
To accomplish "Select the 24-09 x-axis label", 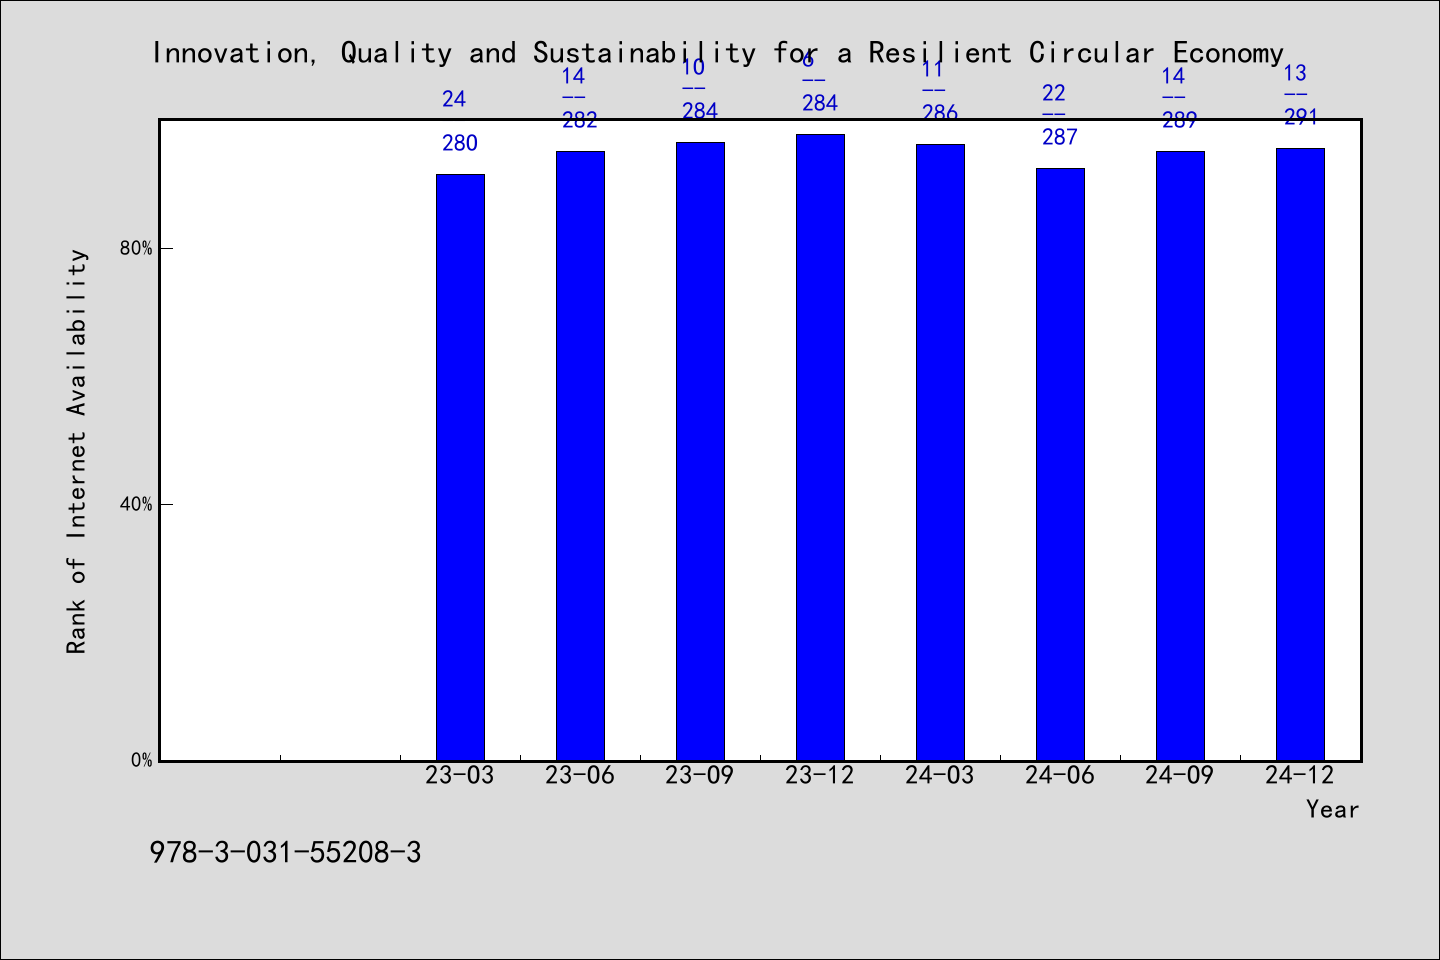I will click(x=1180, y=775).
